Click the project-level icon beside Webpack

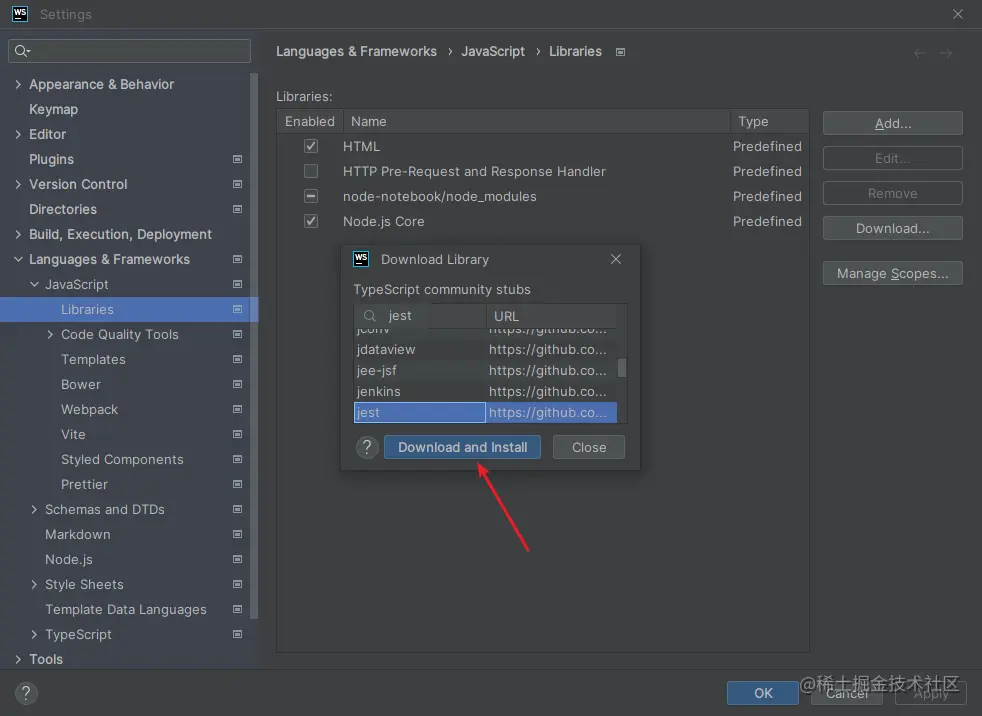pyautogui.click(x=237, y=410)
